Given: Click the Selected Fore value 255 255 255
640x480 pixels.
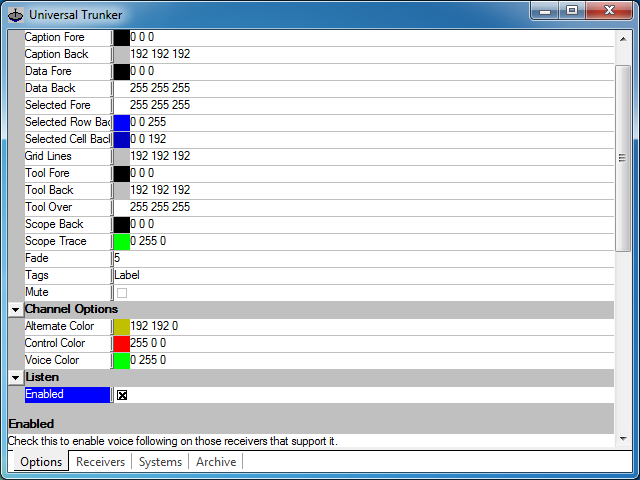Looking at the screenshot, I should pos(160,105).
